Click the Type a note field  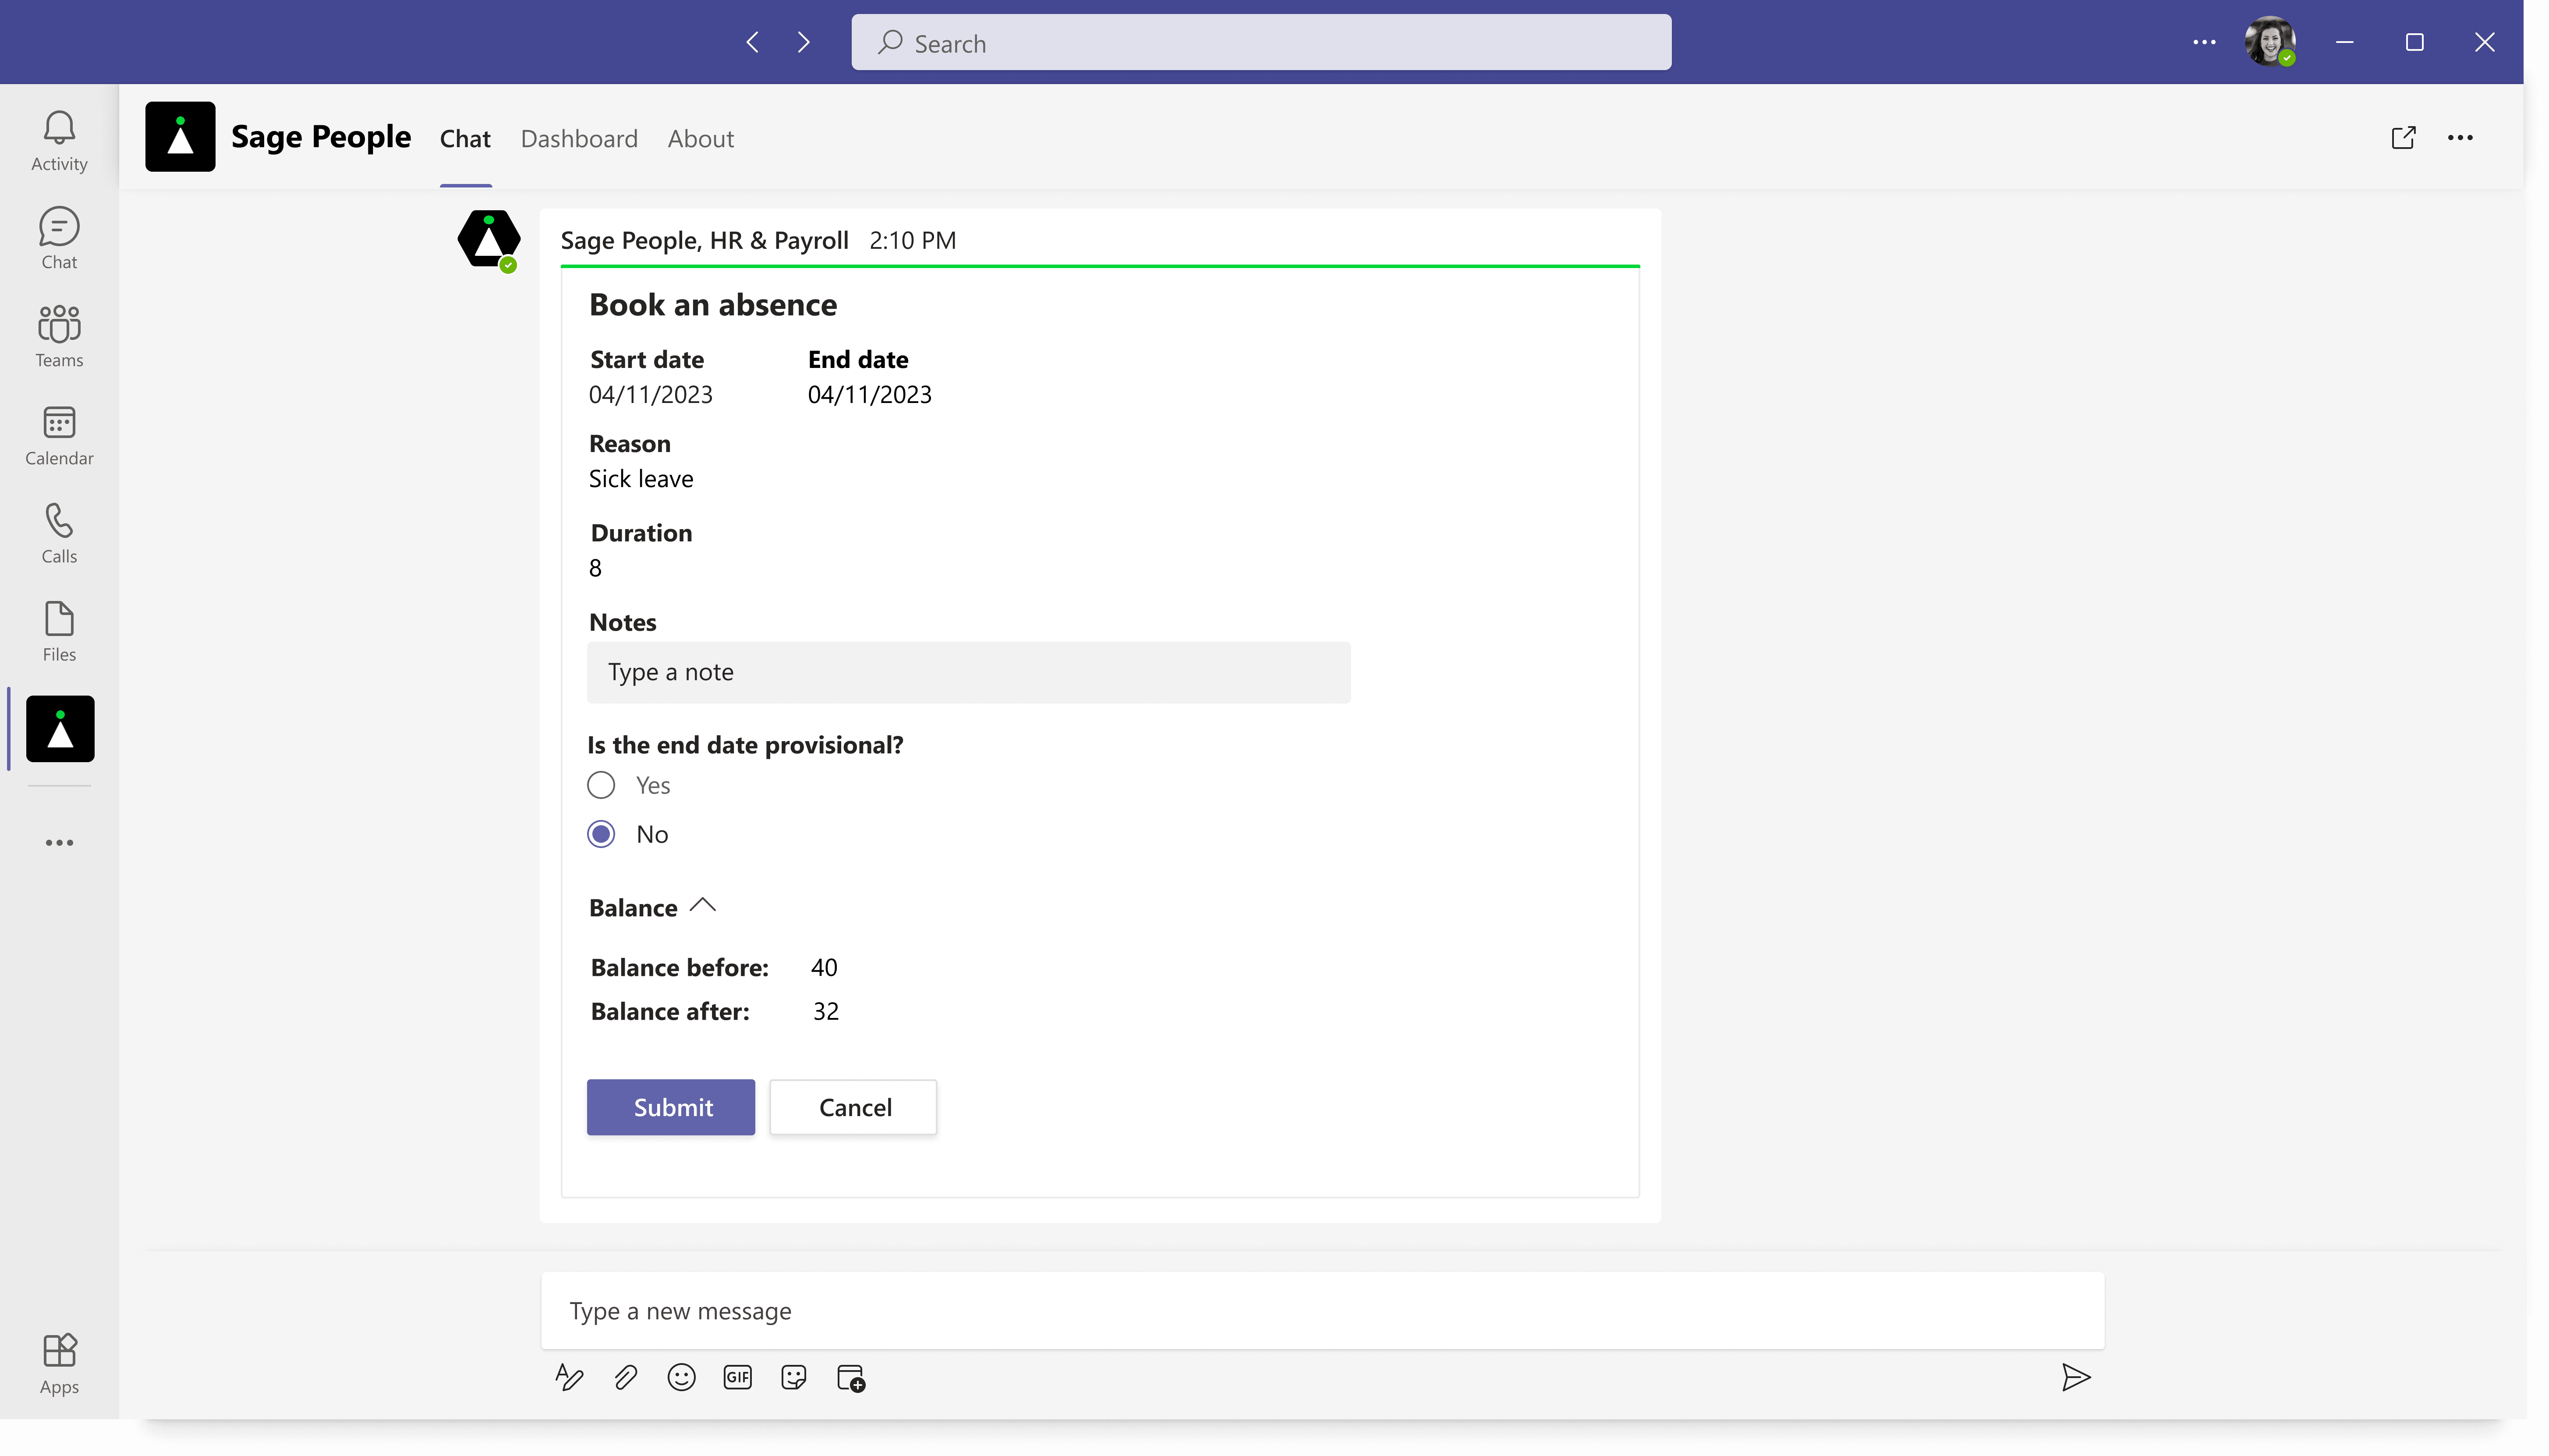pyautogui.click(x=968, y=672)
